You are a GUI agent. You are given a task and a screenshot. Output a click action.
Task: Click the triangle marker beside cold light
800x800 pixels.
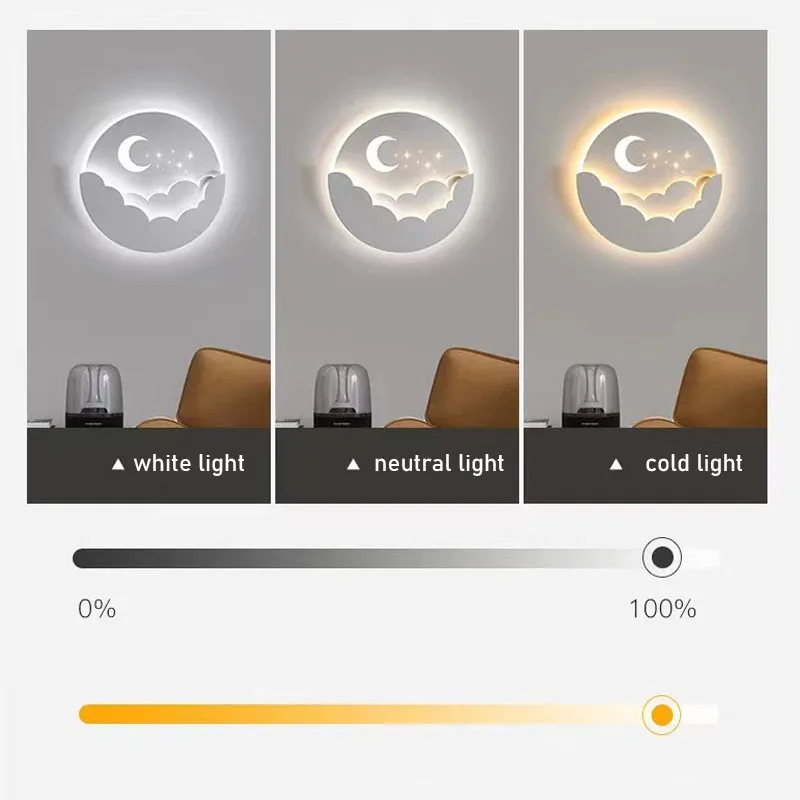point(616,464)
